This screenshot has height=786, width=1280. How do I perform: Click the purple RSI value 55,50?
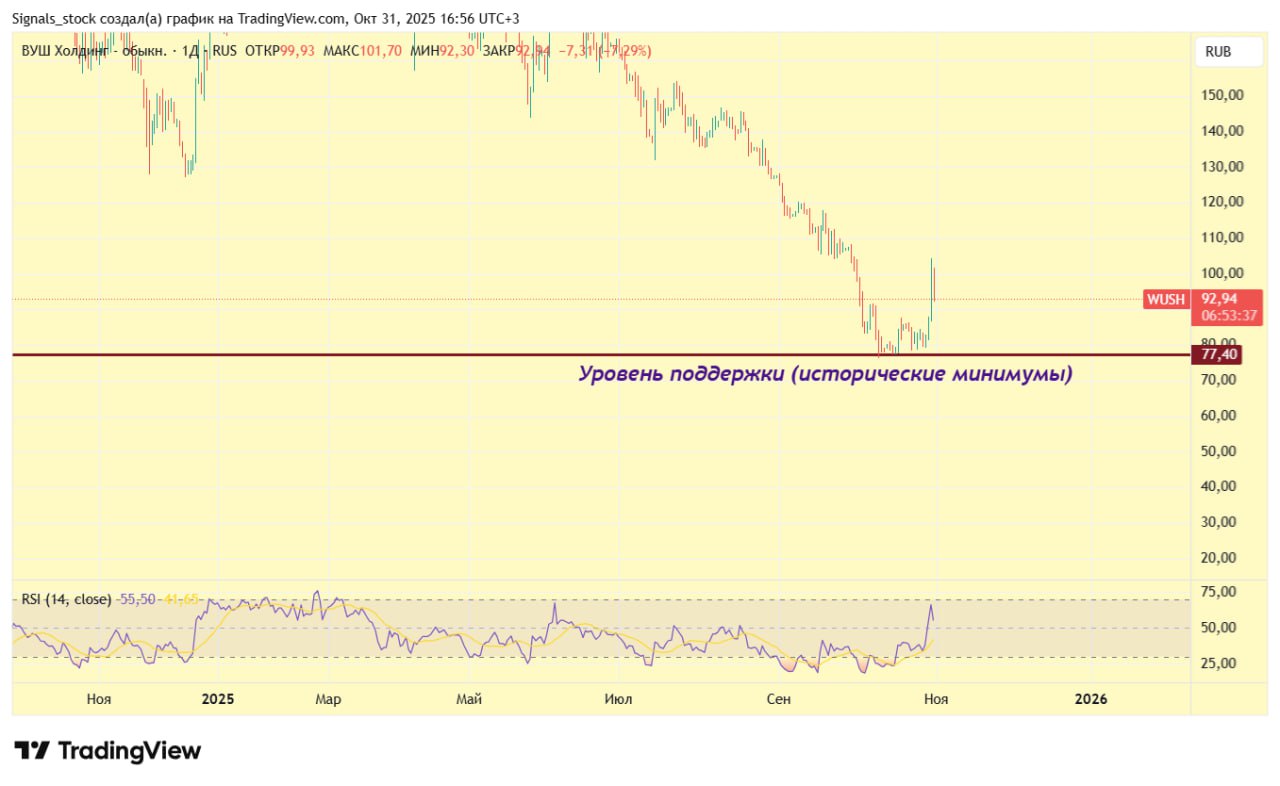pos(137,599)
